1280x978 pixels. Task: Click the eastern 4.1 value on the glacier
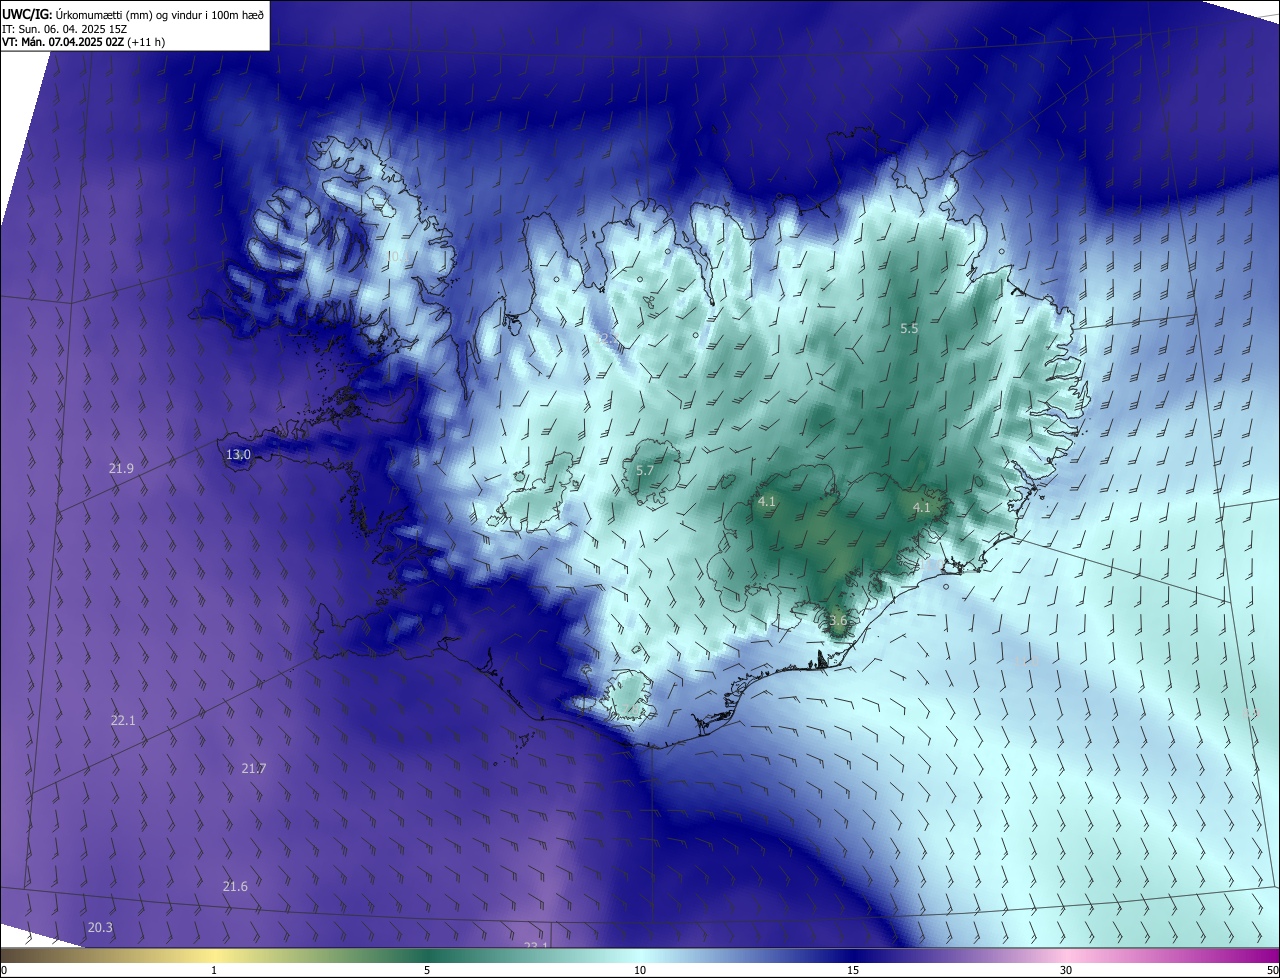[x=922, y=507]
